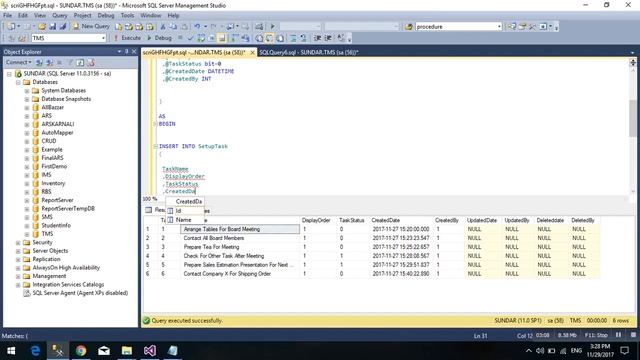Open the Help menu

pyautogui.click(x=173, y=16)
